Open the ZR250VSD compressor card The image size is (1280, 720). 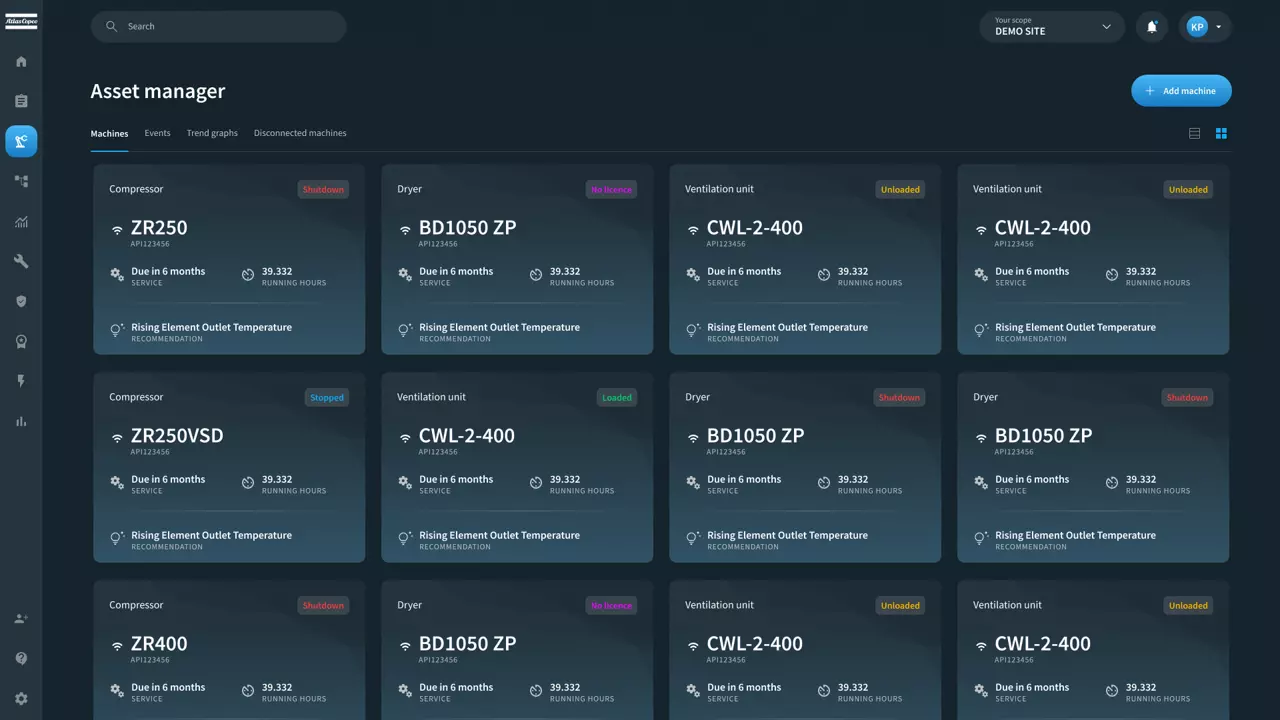tap(229, 467)
